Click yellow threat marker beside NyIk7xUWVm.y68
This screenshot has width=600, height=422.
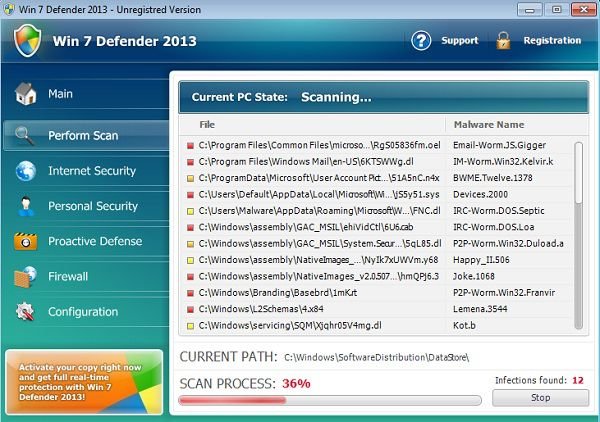tap(190, 261)
